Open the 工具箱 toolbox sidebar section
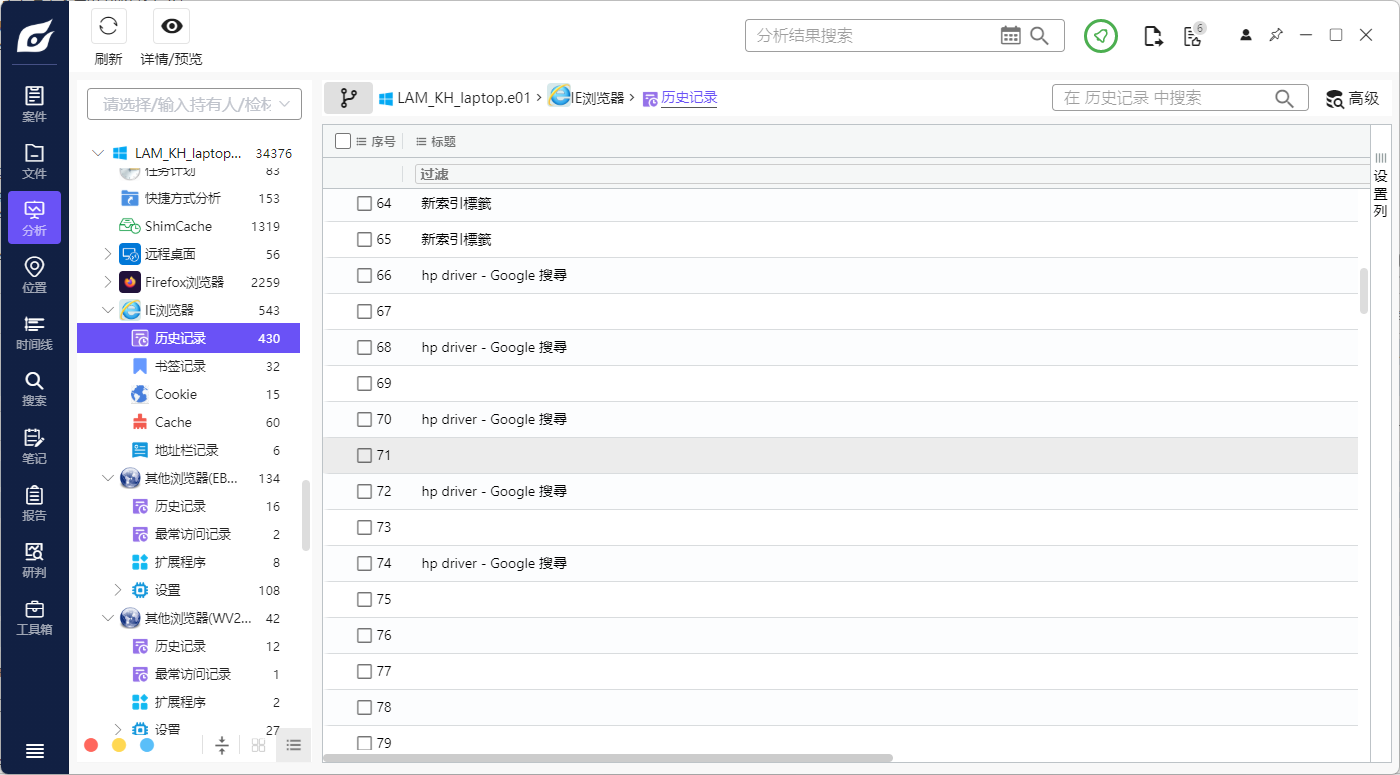The height and width of the screenshot is (775, 1400). [x=34, y=617]
